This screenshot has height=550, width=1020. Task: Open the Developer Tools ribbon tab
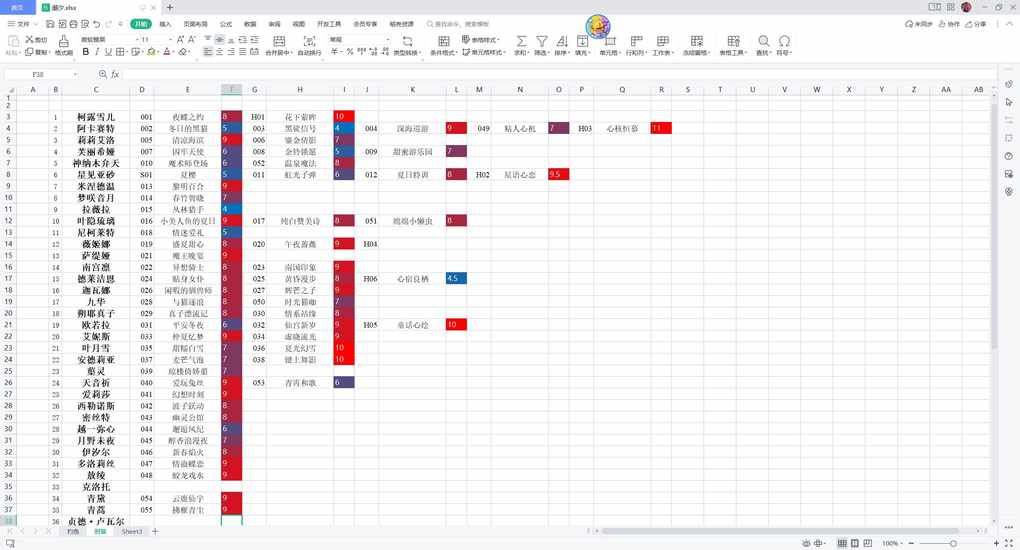(329, 24)
